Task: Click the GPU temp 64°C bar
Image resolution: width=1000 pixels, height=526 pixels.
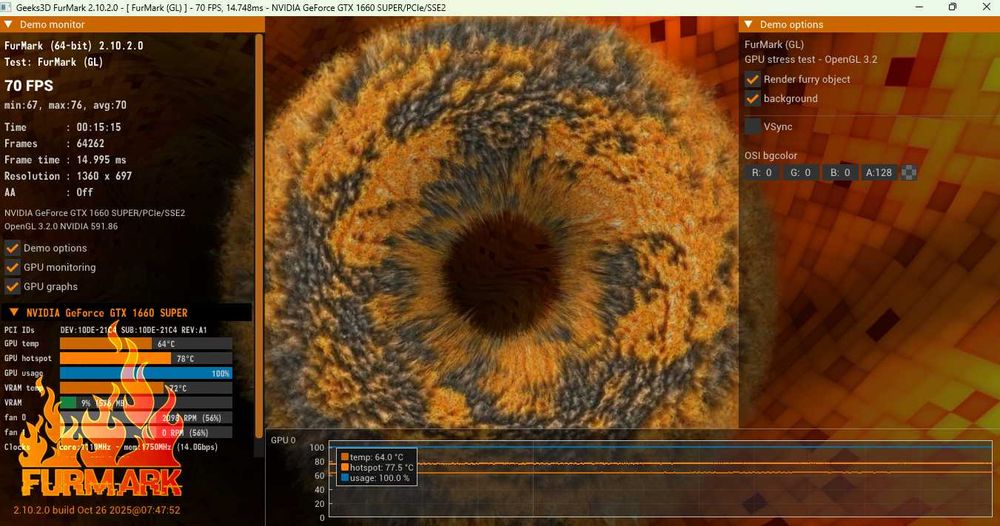Action: (x=146, y=344)
